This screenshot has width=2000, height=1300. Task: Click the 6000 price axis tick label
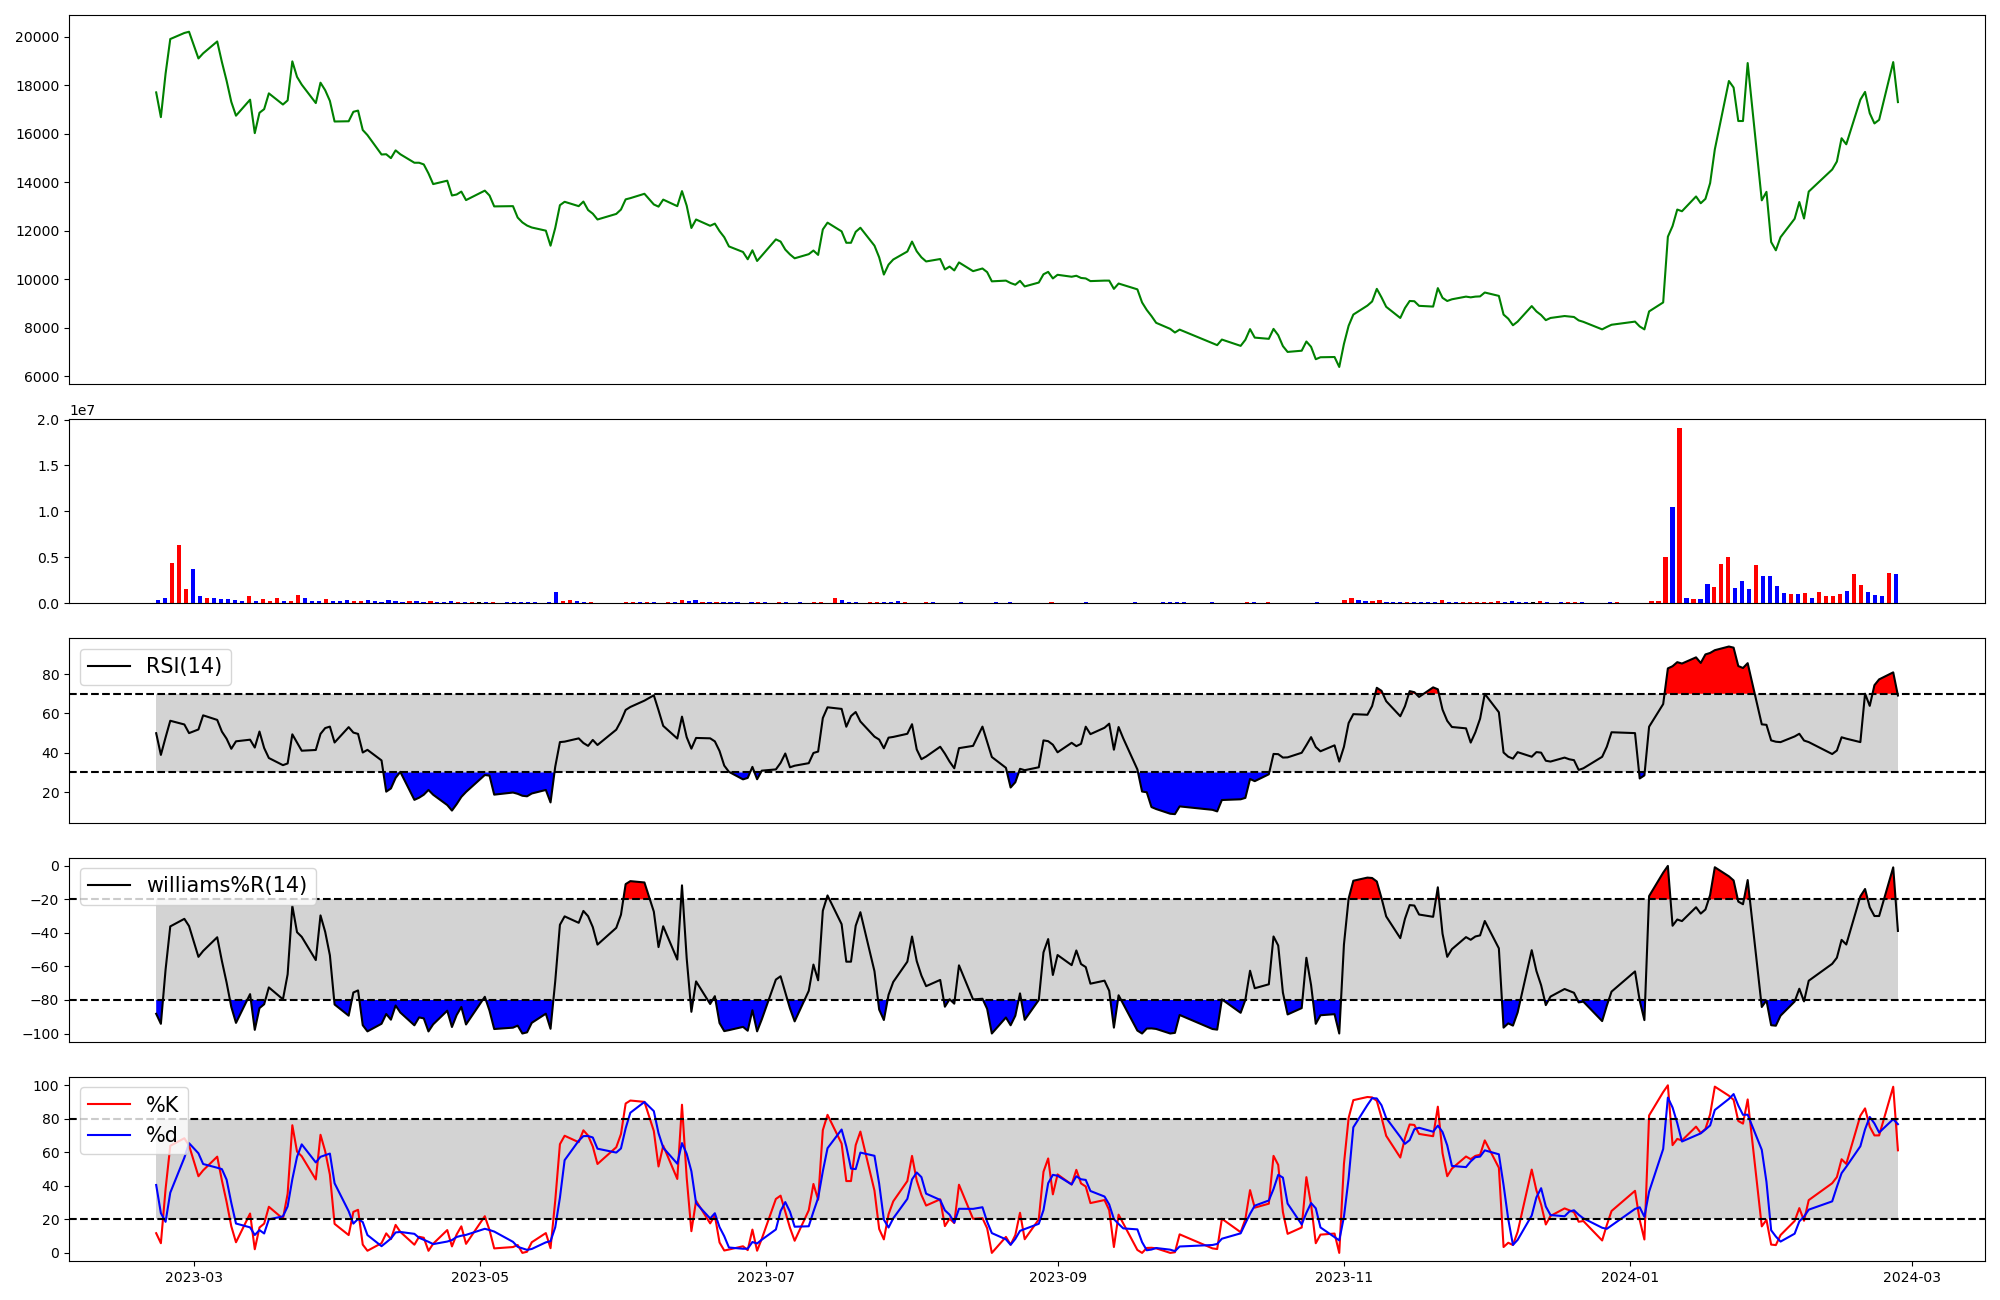[41, 377]
